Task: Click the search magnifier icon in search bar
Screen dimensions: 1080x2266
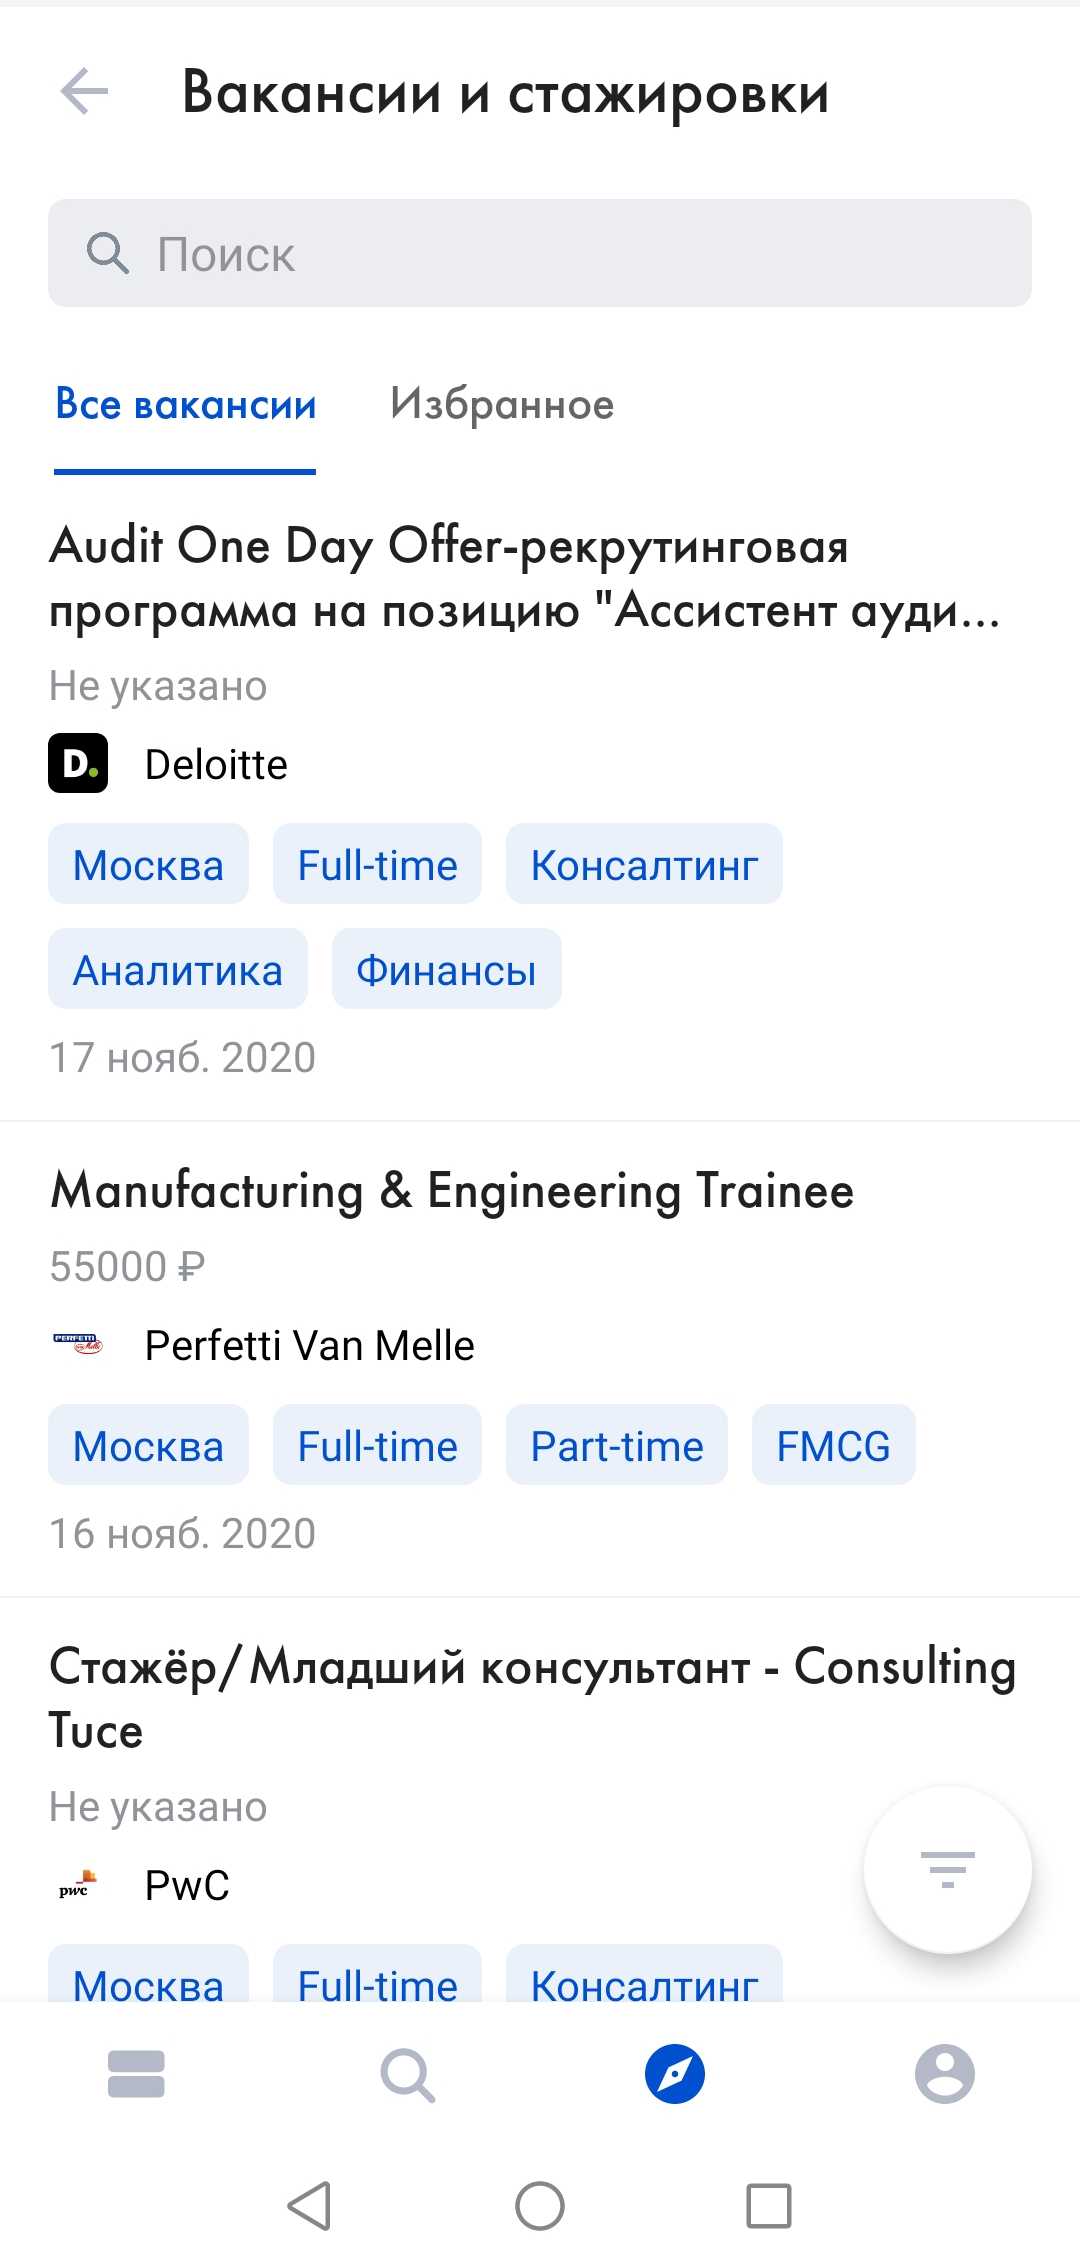Action: click(107, 254)
